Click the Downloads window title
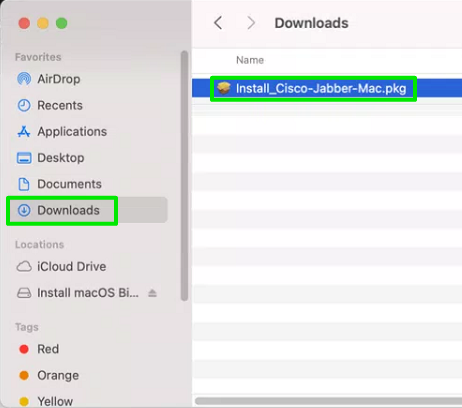462x408 pixels. tap(311, 23)
